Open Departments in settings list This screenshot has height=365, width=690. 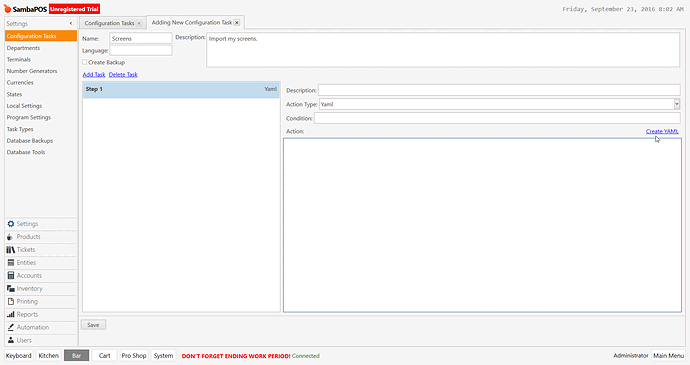[23, 48]
